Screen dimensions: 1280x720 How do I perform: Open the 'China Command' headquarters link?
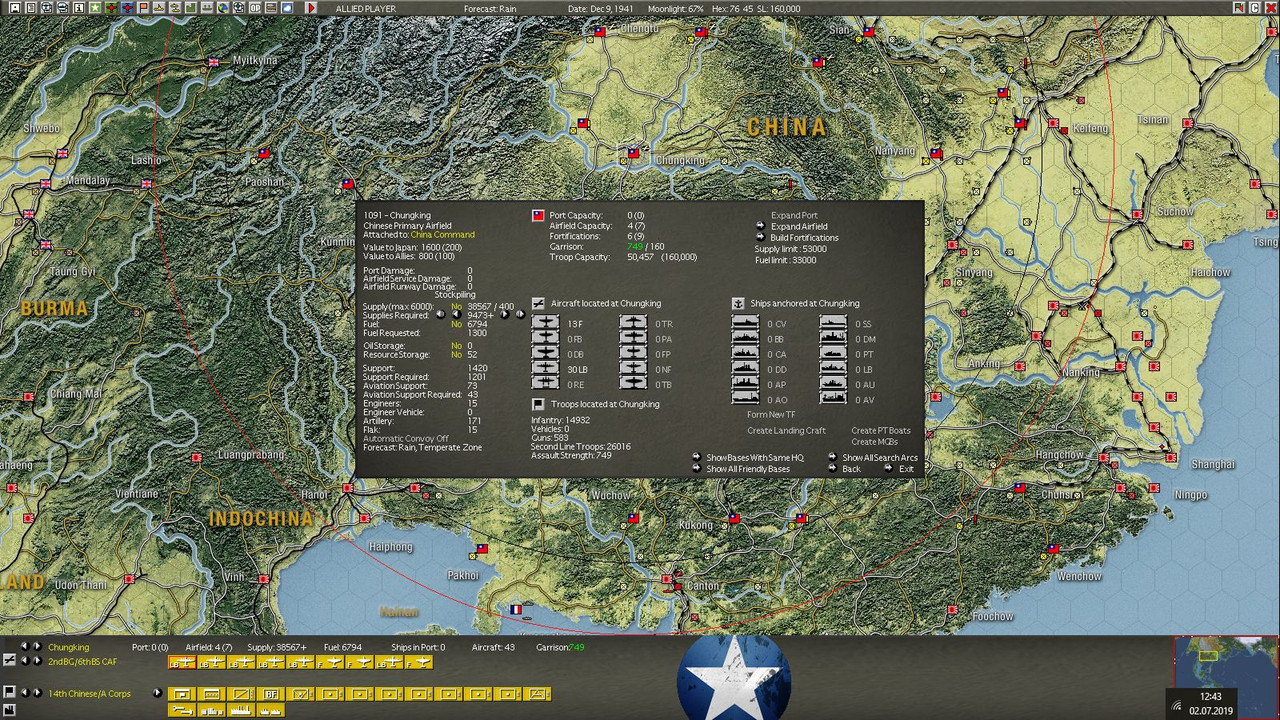click(443, 235)
